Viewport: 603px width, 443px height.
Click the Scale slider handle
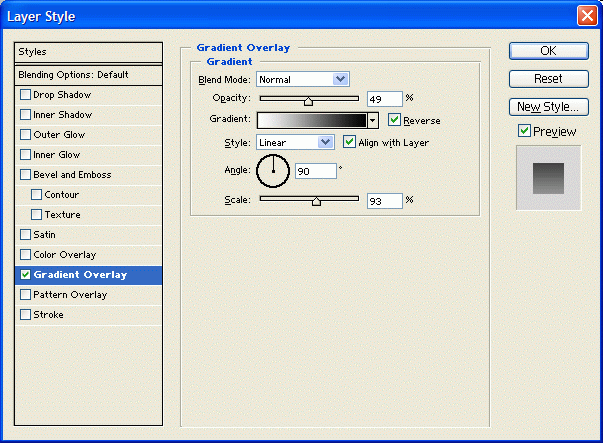tap(316, 201)
